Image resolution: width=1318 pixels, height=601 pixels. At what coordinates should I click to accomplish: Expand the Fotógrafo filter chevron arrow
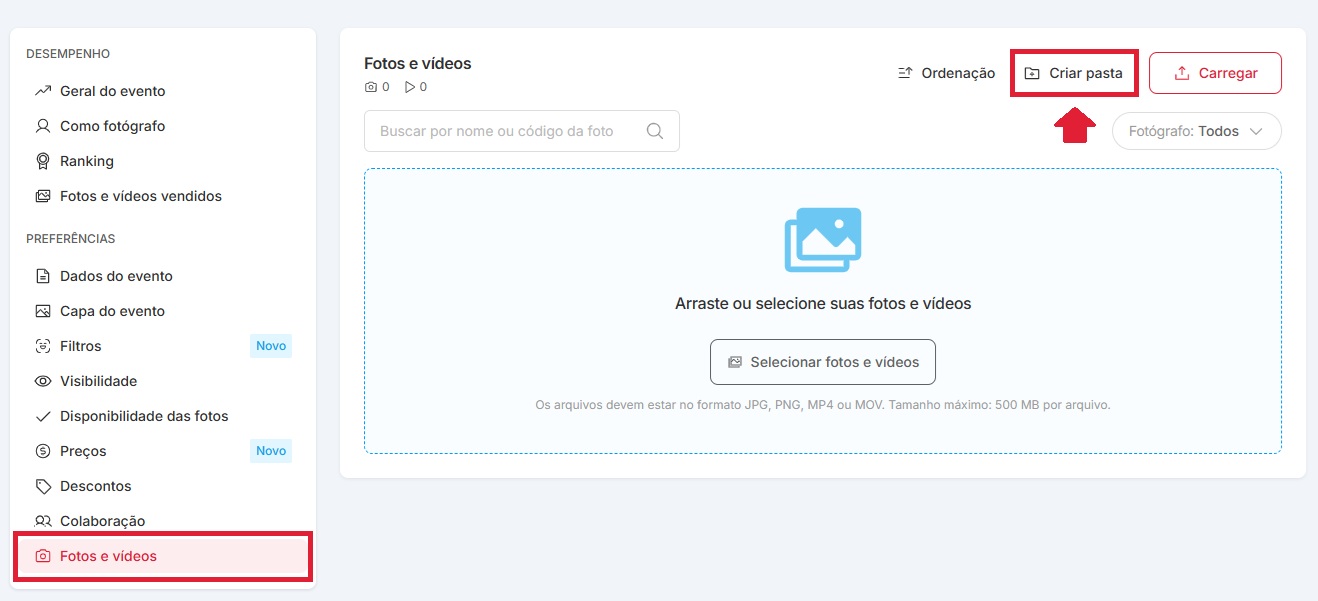pos(1257,131)
